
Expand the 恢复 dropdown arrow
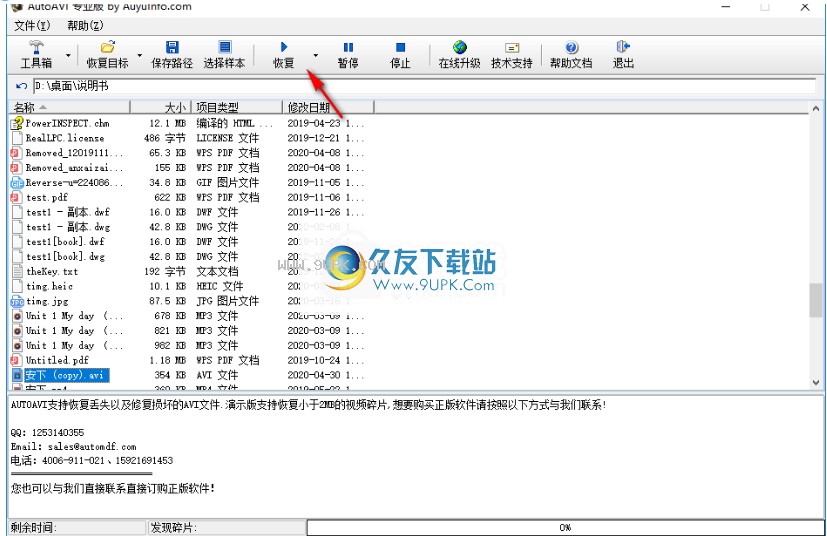pos(315,55)
